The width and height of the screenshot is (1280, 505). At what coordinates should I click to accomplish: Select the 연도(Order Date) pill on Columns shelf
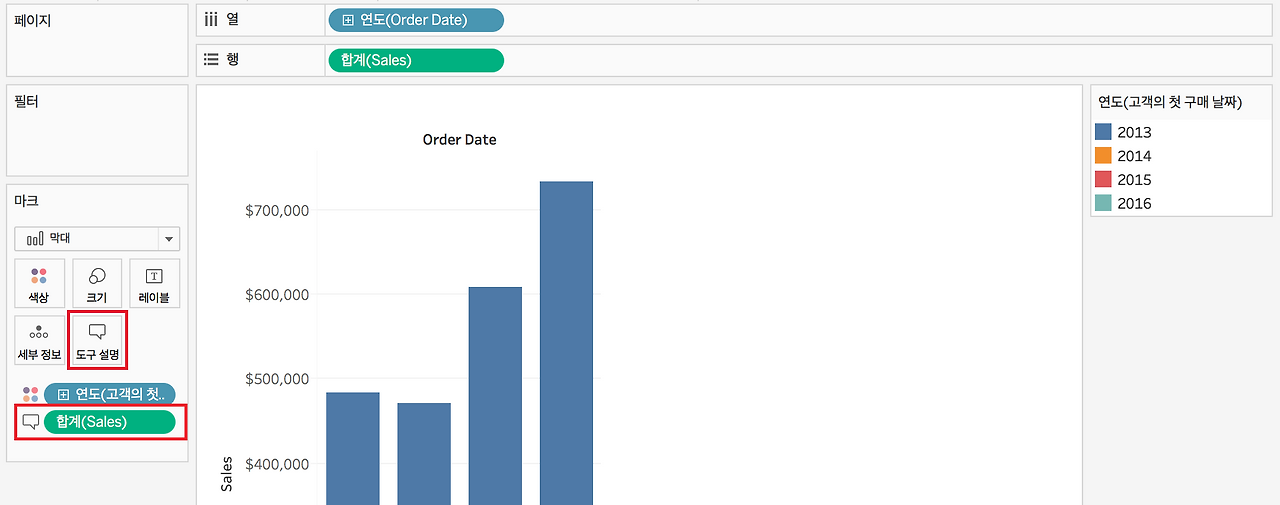[416, 20]
